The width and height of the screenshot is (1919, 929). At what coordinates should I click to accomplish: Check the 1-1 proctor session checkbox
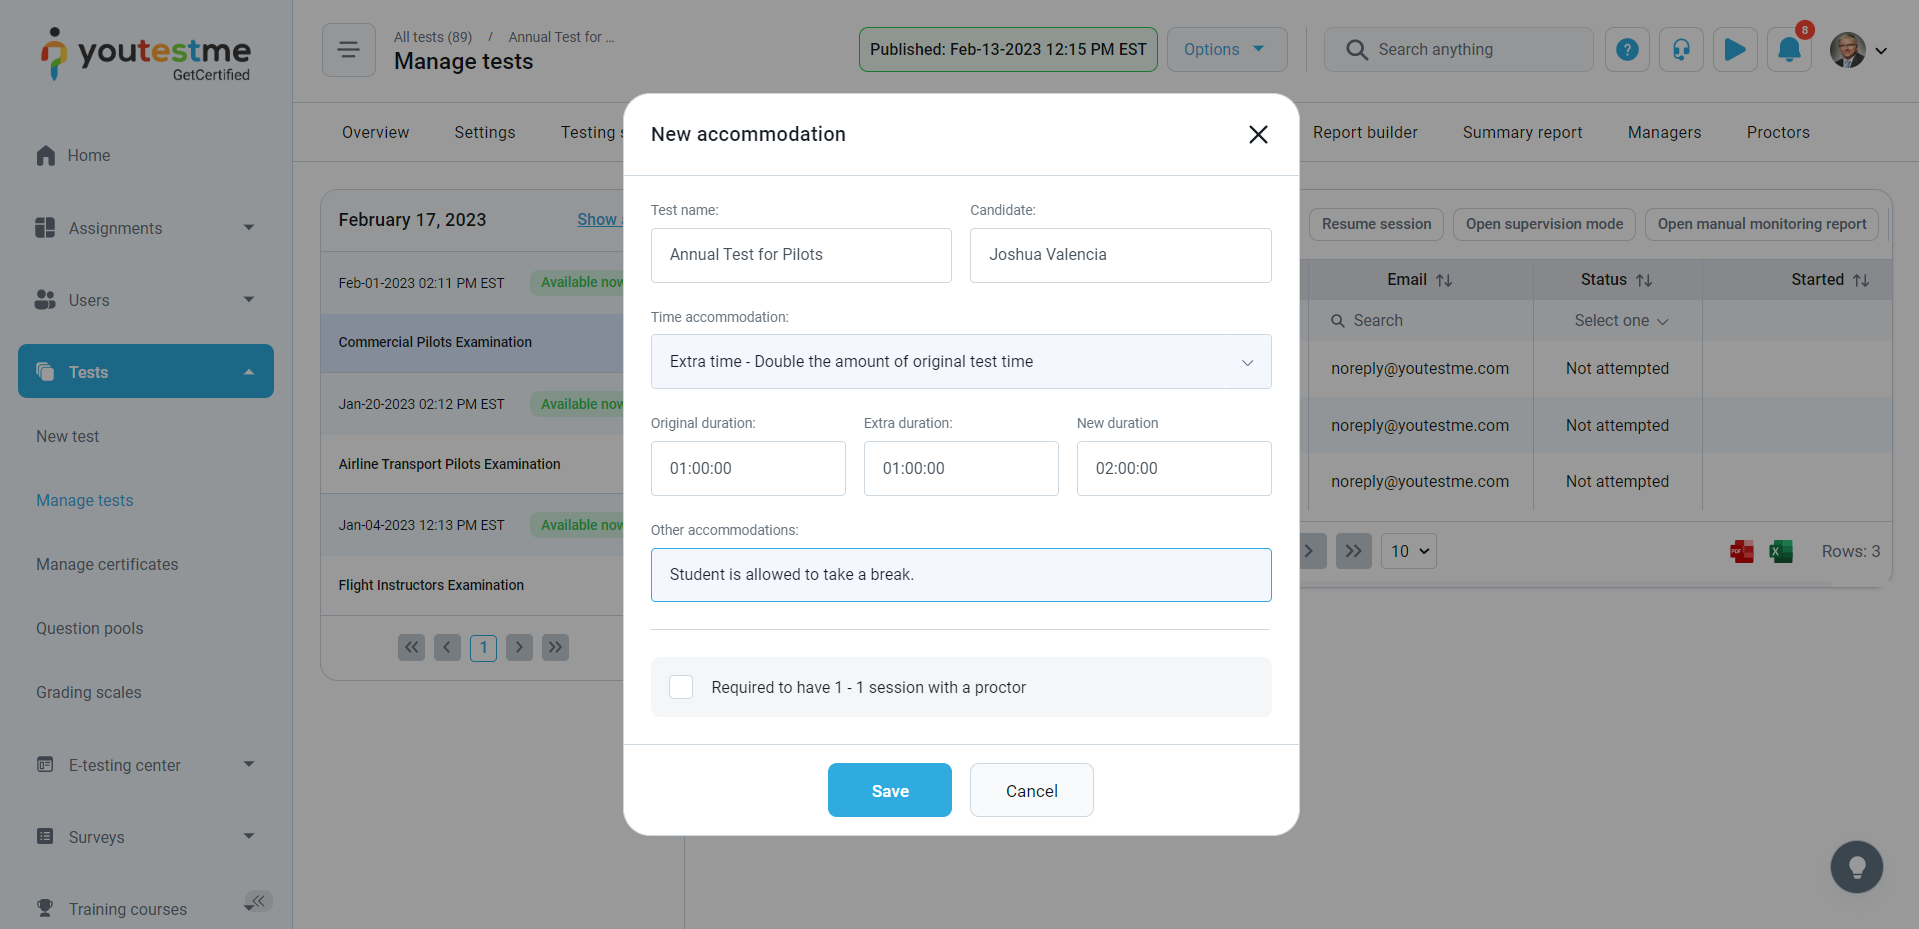(x=681, y=687)
